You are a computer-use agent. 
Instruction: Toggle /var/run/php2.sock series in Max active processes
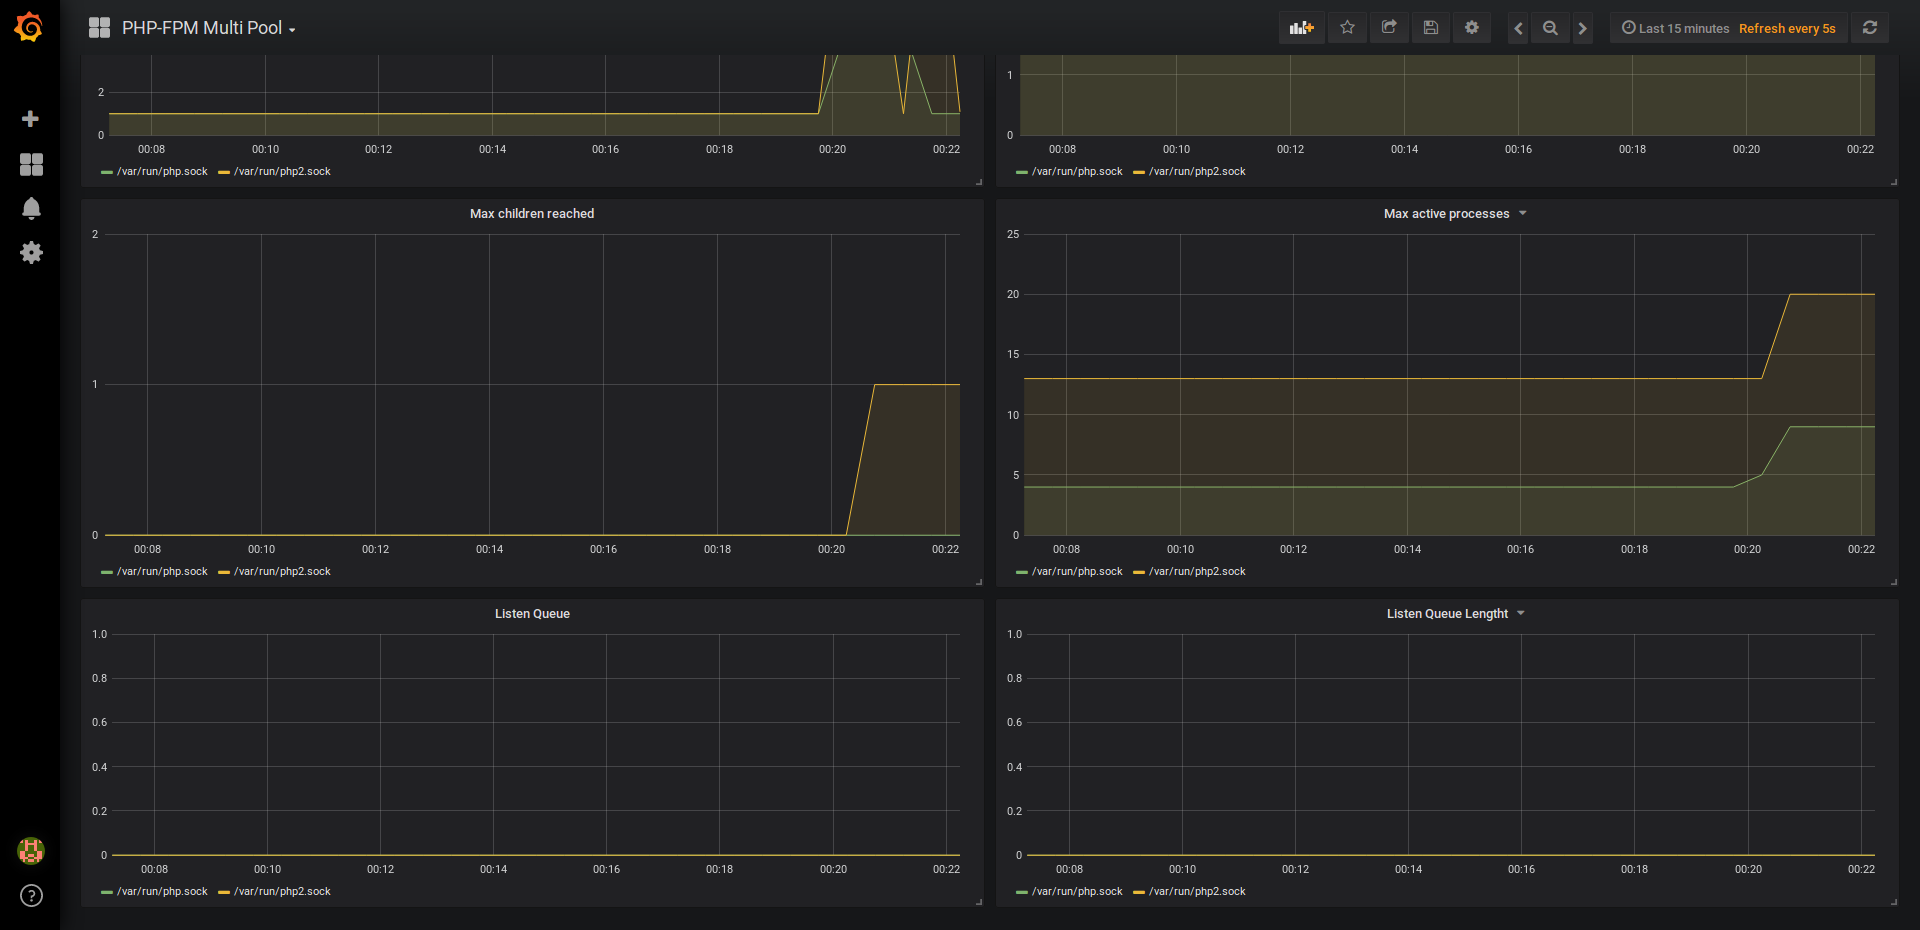(x=1197, y=572)
